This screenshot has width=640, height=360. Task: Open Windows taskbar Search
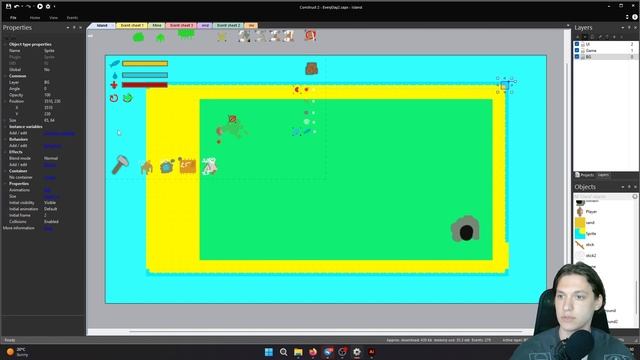(284, 352)
